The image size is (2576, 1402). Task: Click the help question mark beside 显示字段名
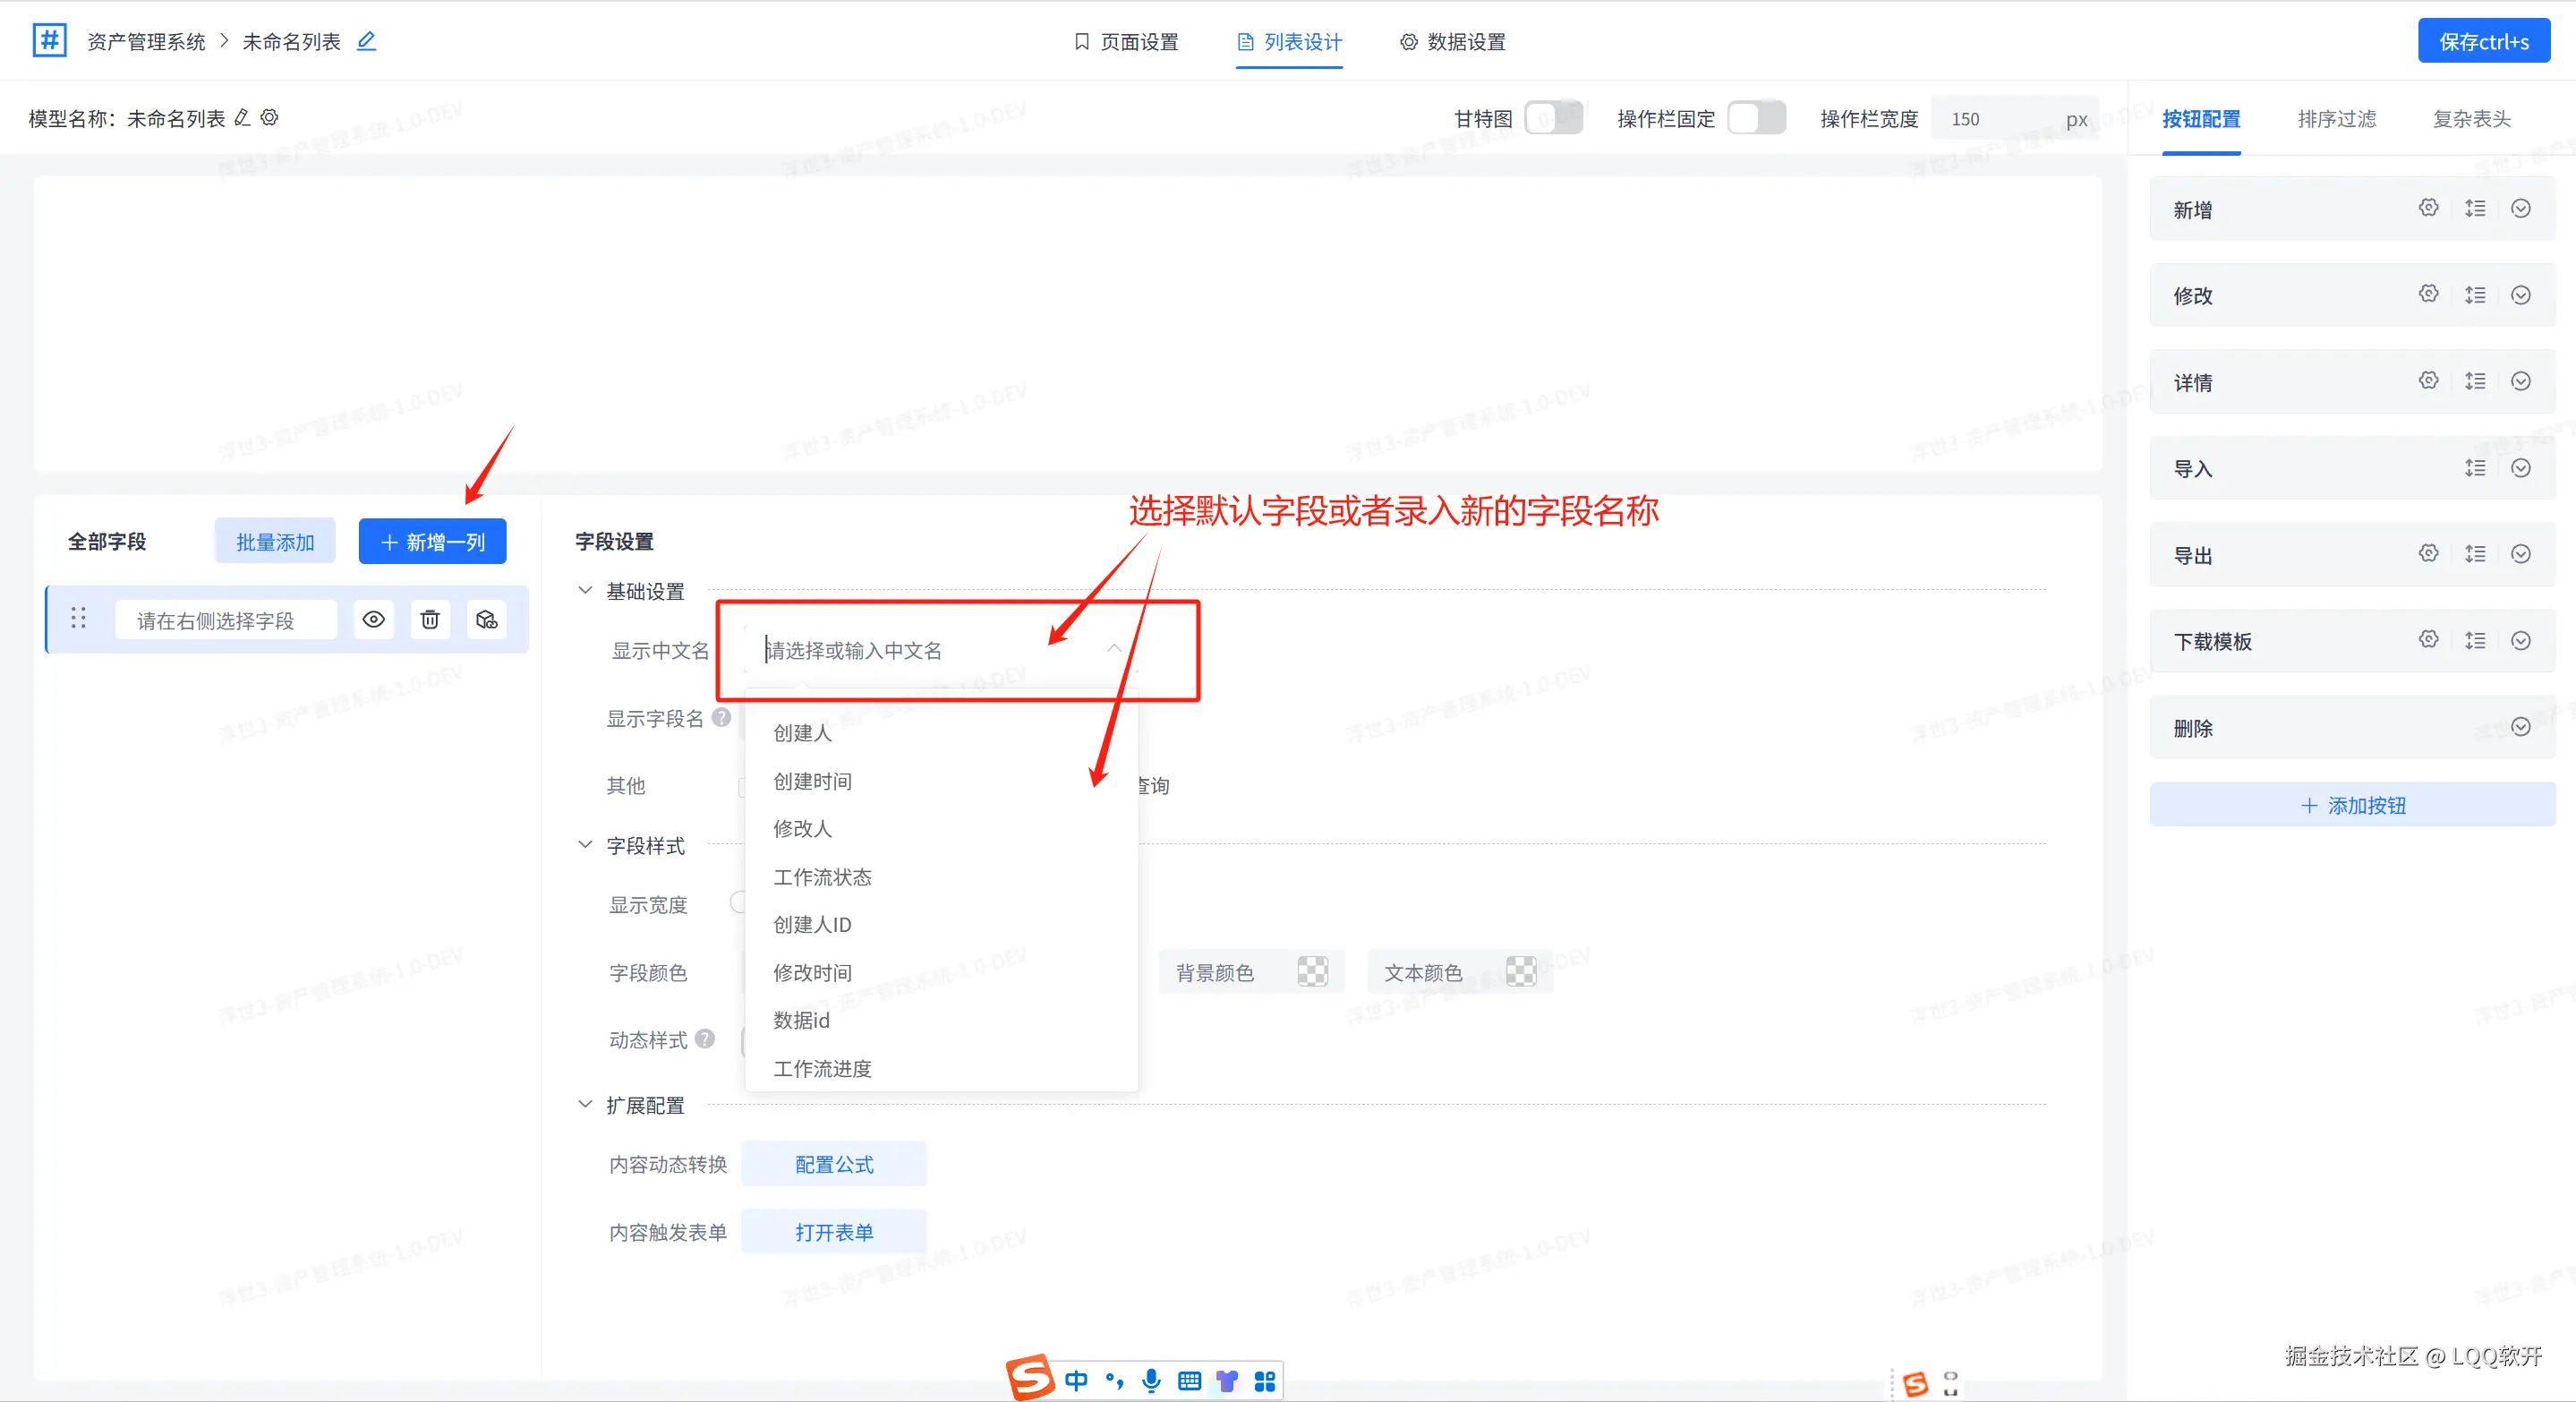(721, 718)
